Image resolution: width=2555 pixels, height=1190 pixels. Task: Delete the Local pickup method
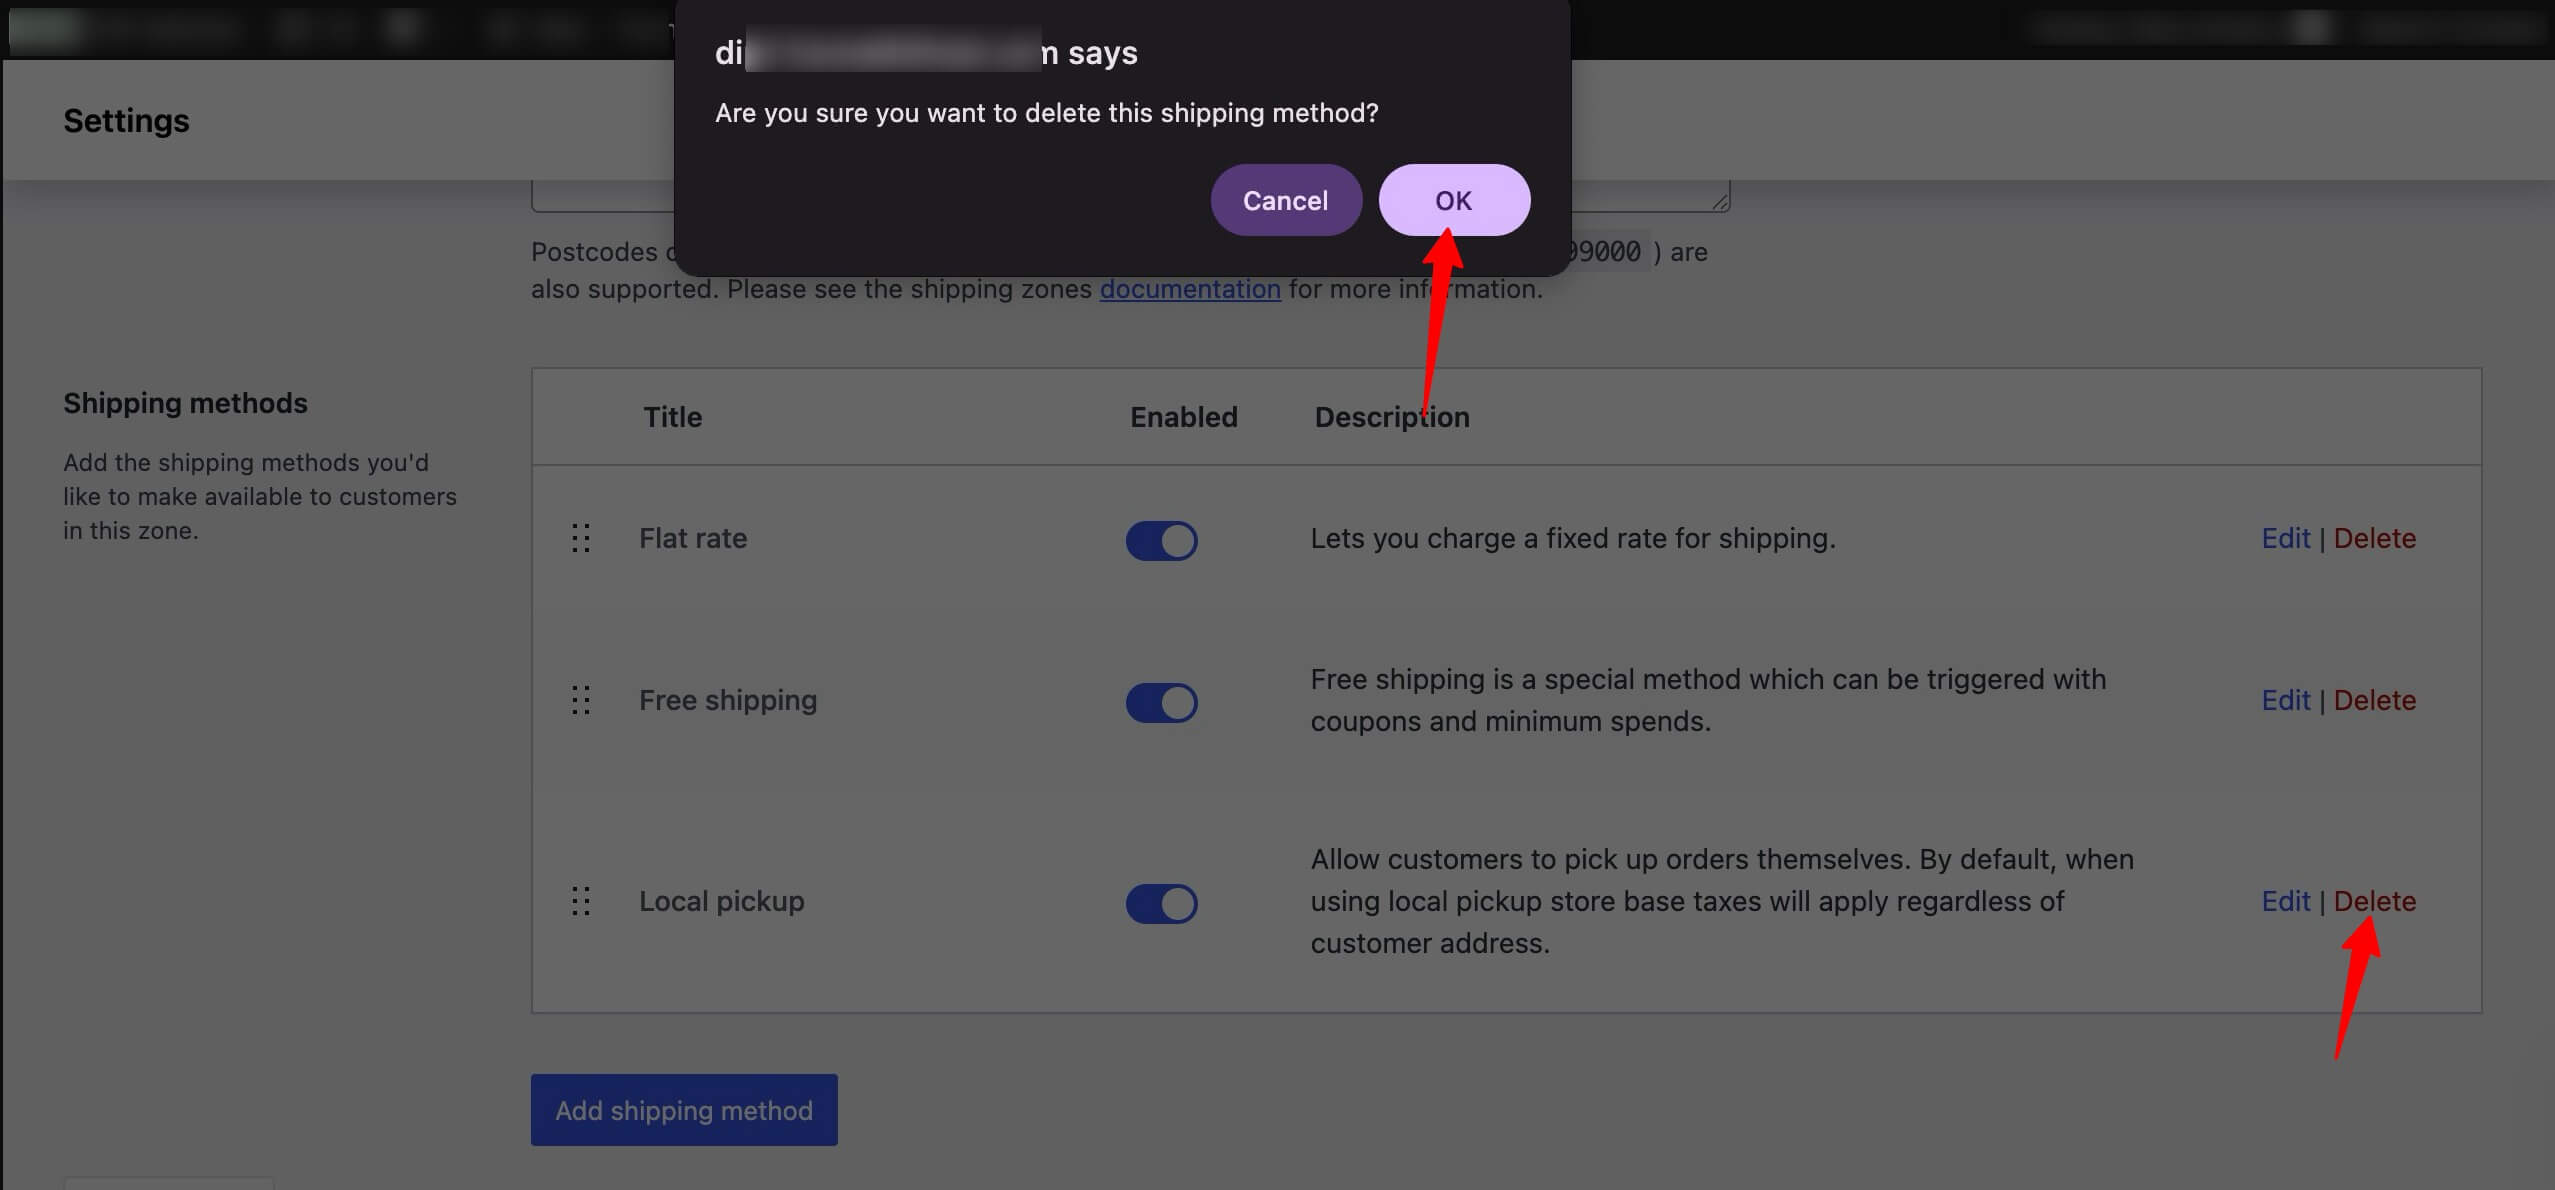point(2375,901)
